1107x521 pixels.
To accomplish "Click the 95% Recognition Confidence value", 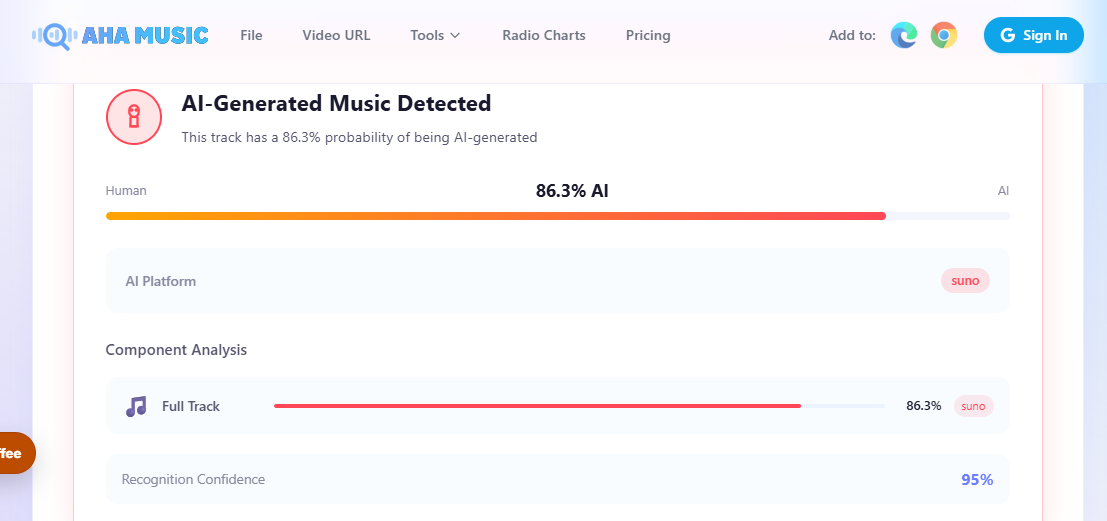I will pyautogui.click(x=977, y=480).
